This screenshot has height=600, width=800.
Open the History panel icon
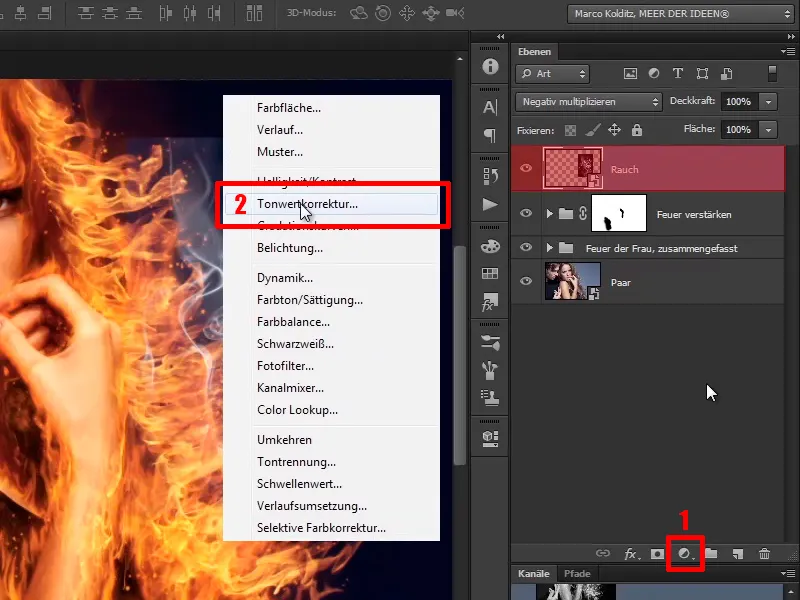(490, 176)
